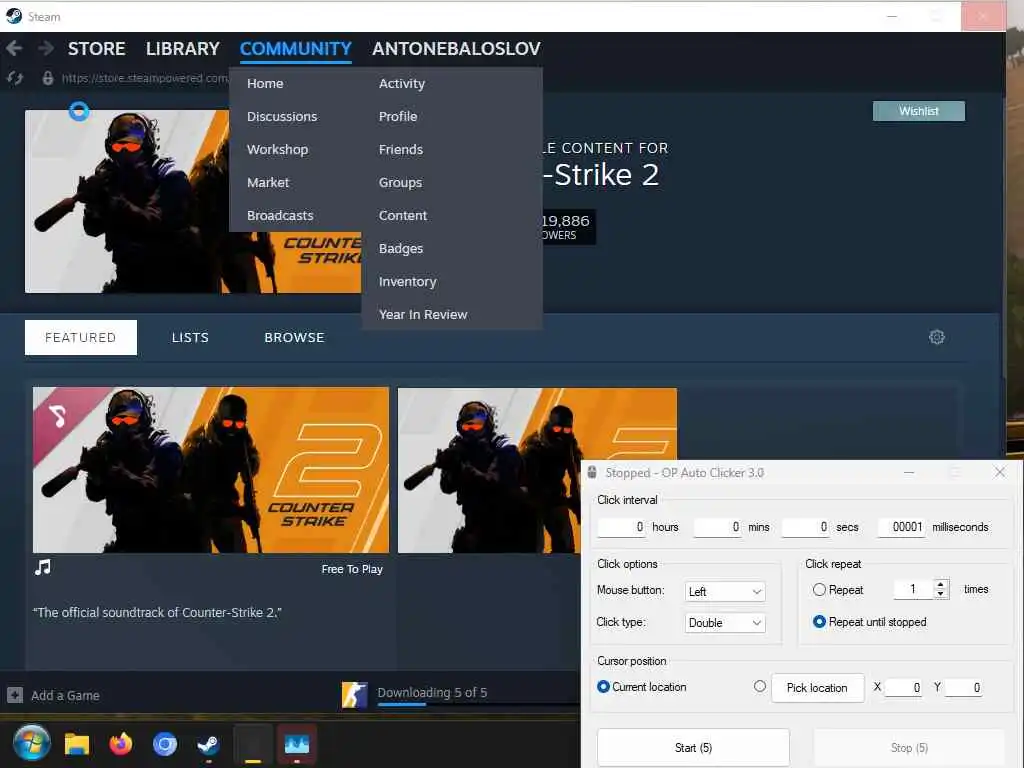Reload the Steam page with refresh icon
The height and width of the screenshot is (768, 1024).
pyautogui.click(x=14, y=78)
